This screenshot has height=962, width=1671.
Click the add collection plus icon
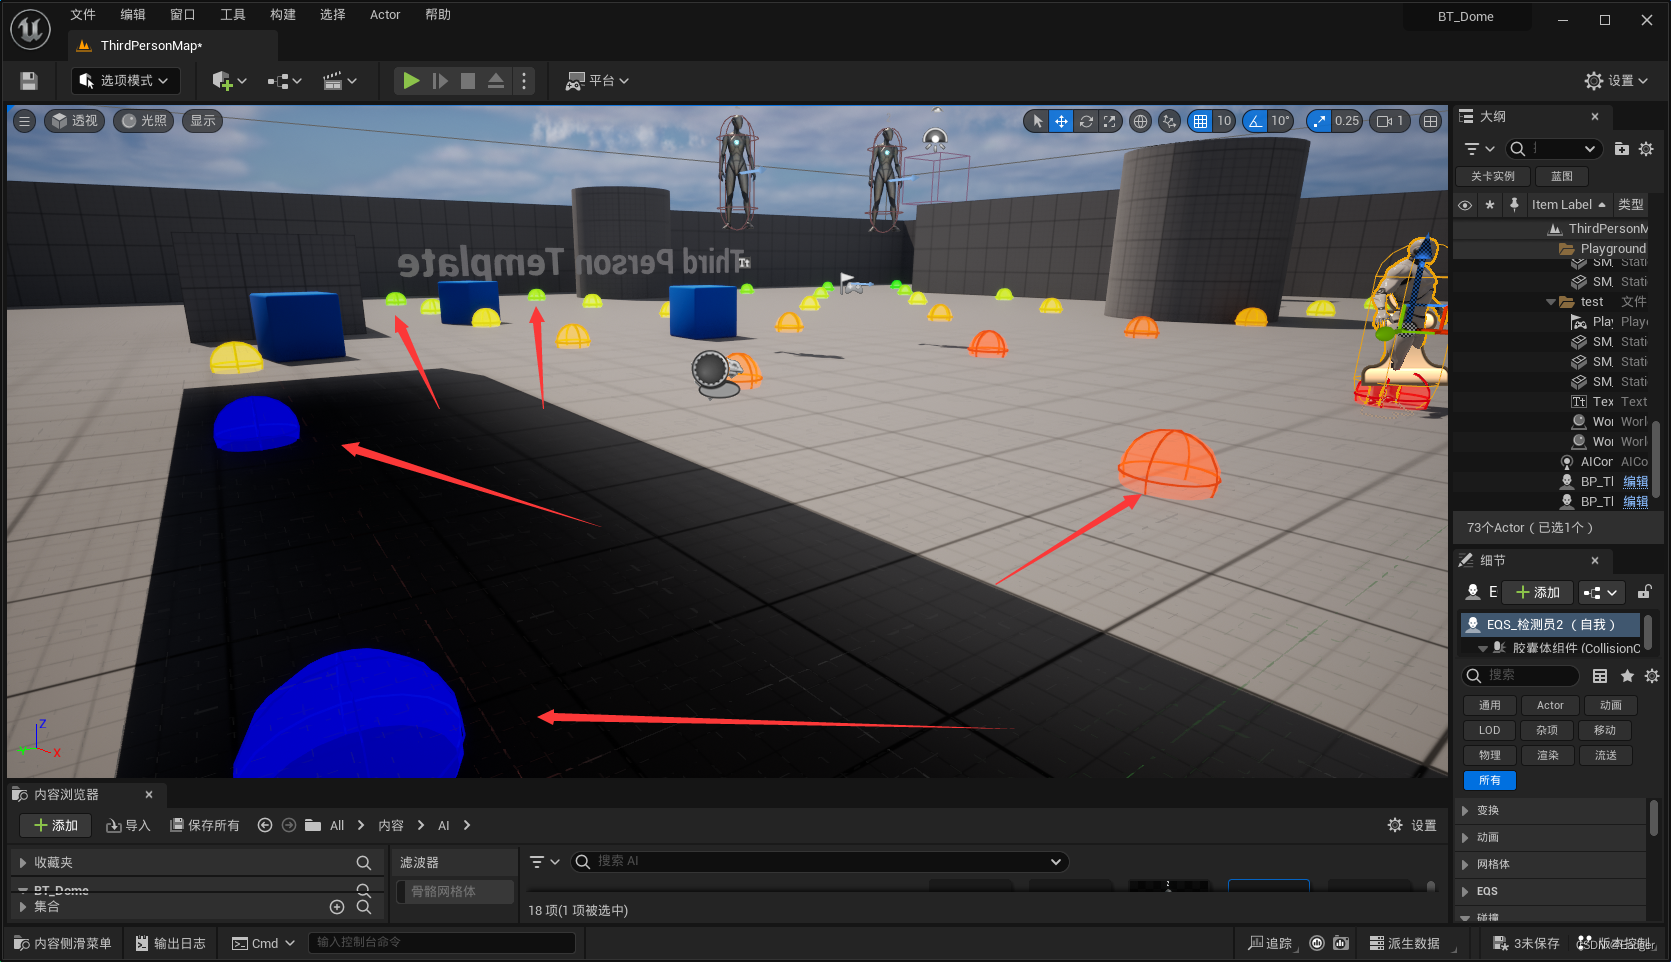337,907
